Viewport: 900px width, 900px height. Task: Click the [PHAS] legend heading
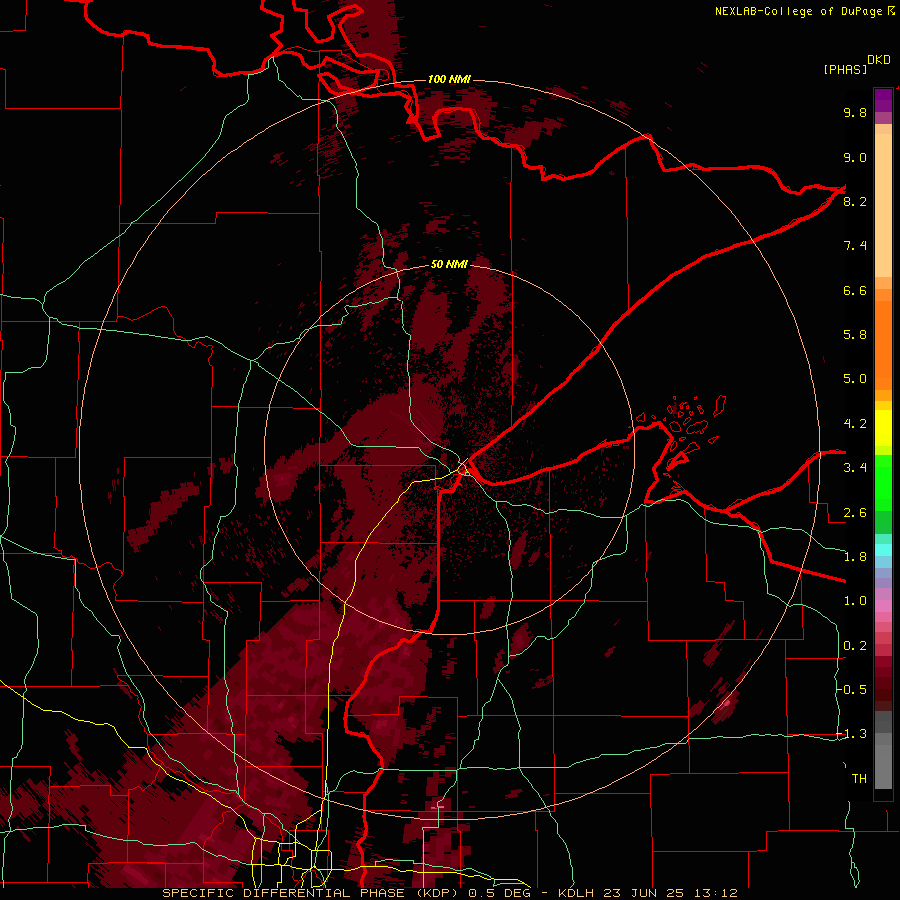coord(845,70)
